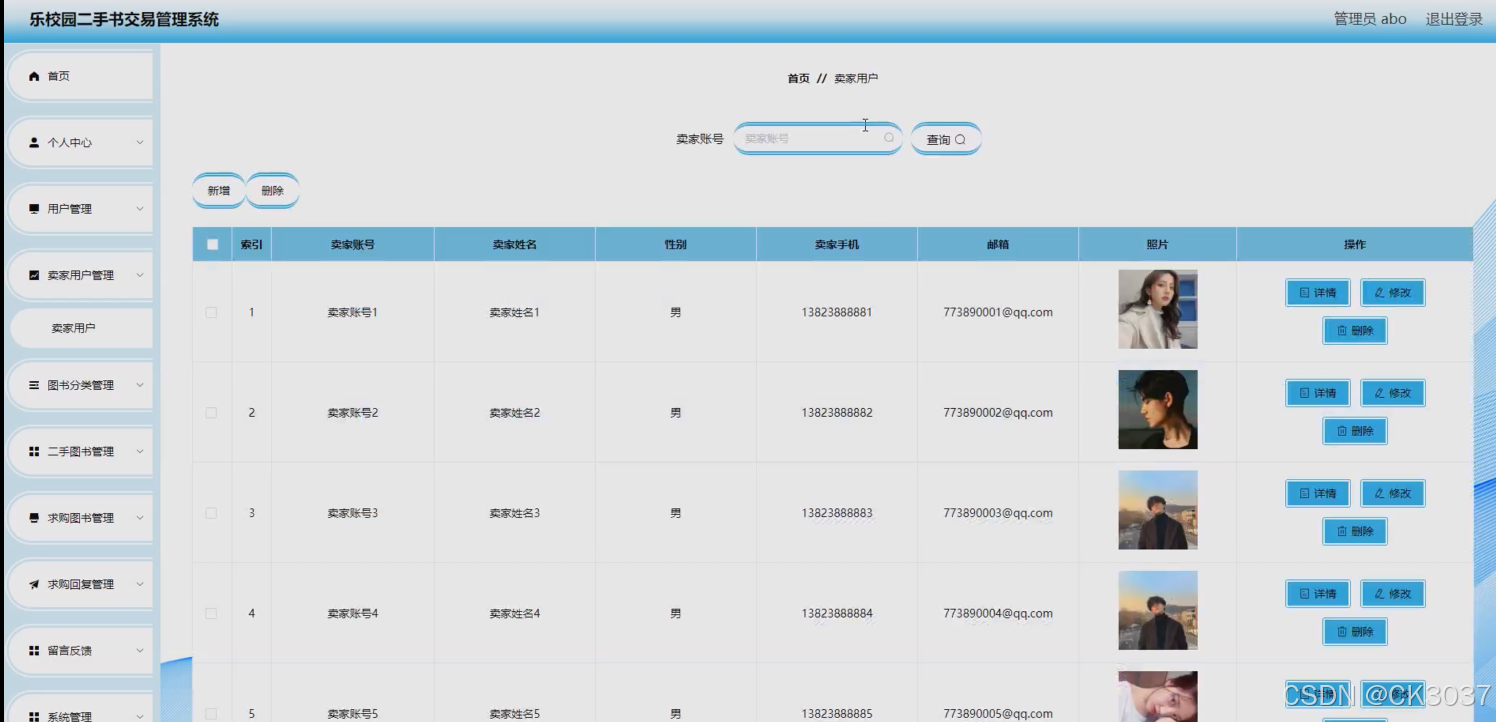Image resolution: width=1496 pixels, height=722 pixels.
Task: Click the person icon beside 个人中心
Action: [34, 143]
